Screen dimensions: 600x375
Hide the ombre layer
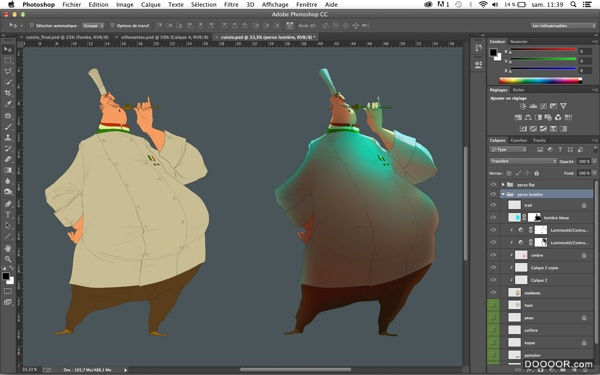coord(493,255)
